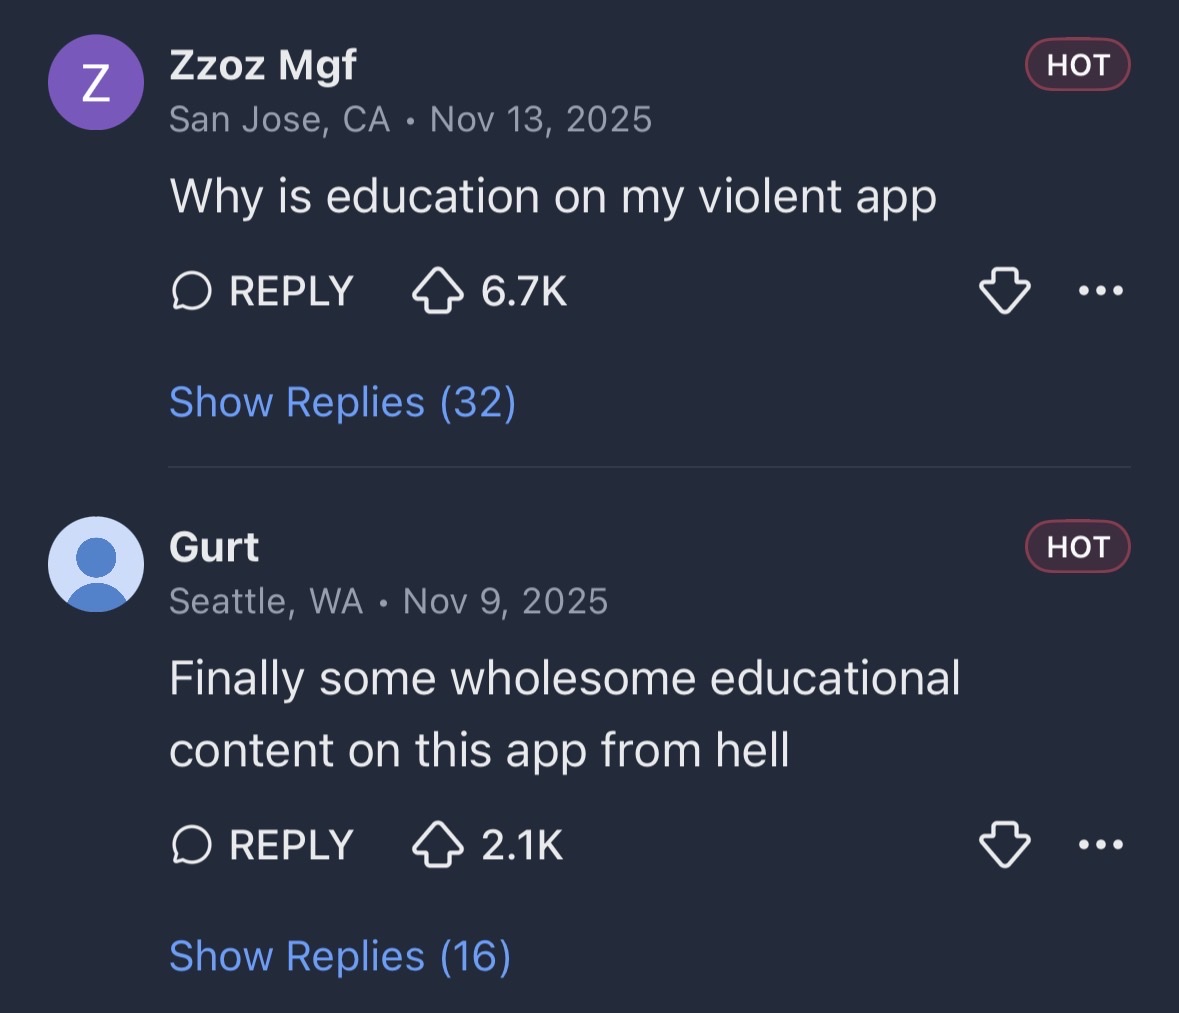Open Gurt's default profile avatar
The image size is (1179, 1013).
(x=96, y=564)
